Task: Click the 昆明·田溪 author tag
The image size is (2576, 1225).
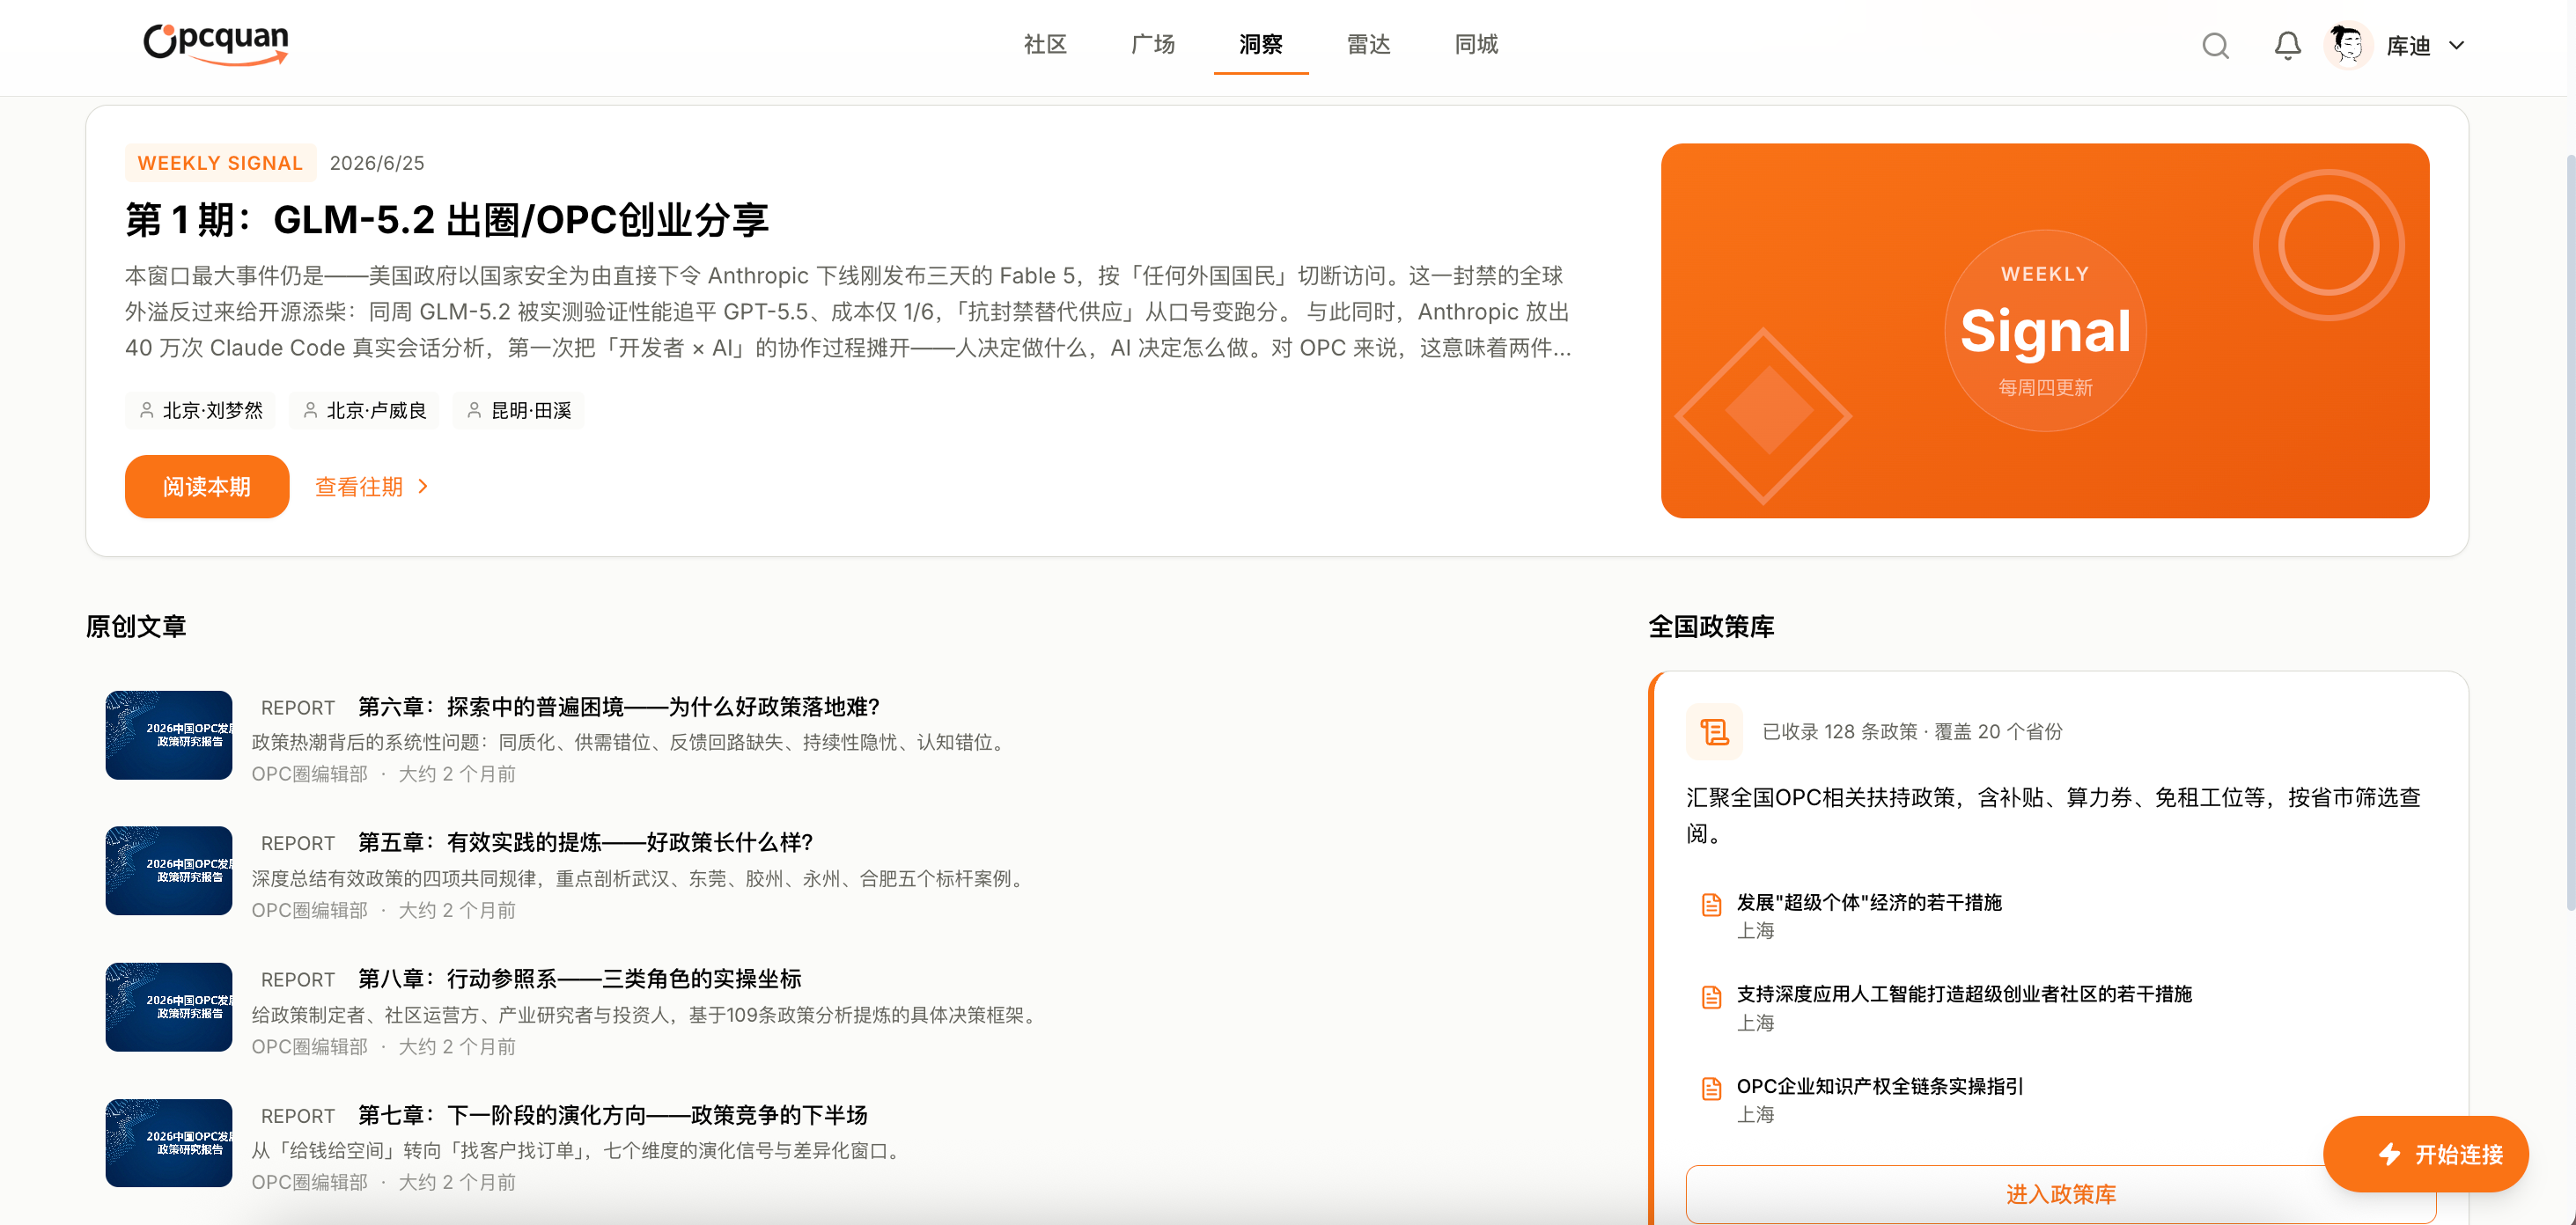Action: 519,411
